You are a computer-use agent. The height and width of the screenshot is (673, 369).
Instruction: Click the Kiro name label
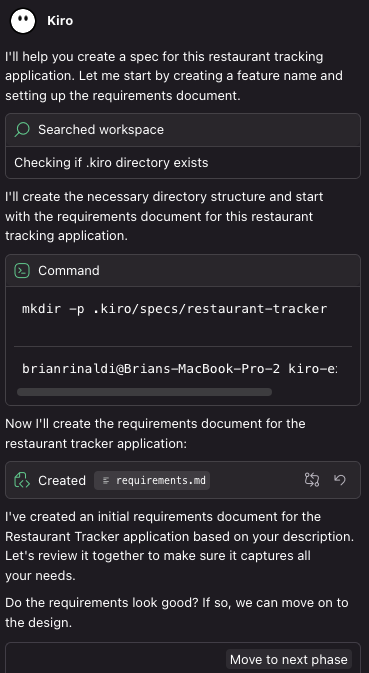click(x=60, y=21)
